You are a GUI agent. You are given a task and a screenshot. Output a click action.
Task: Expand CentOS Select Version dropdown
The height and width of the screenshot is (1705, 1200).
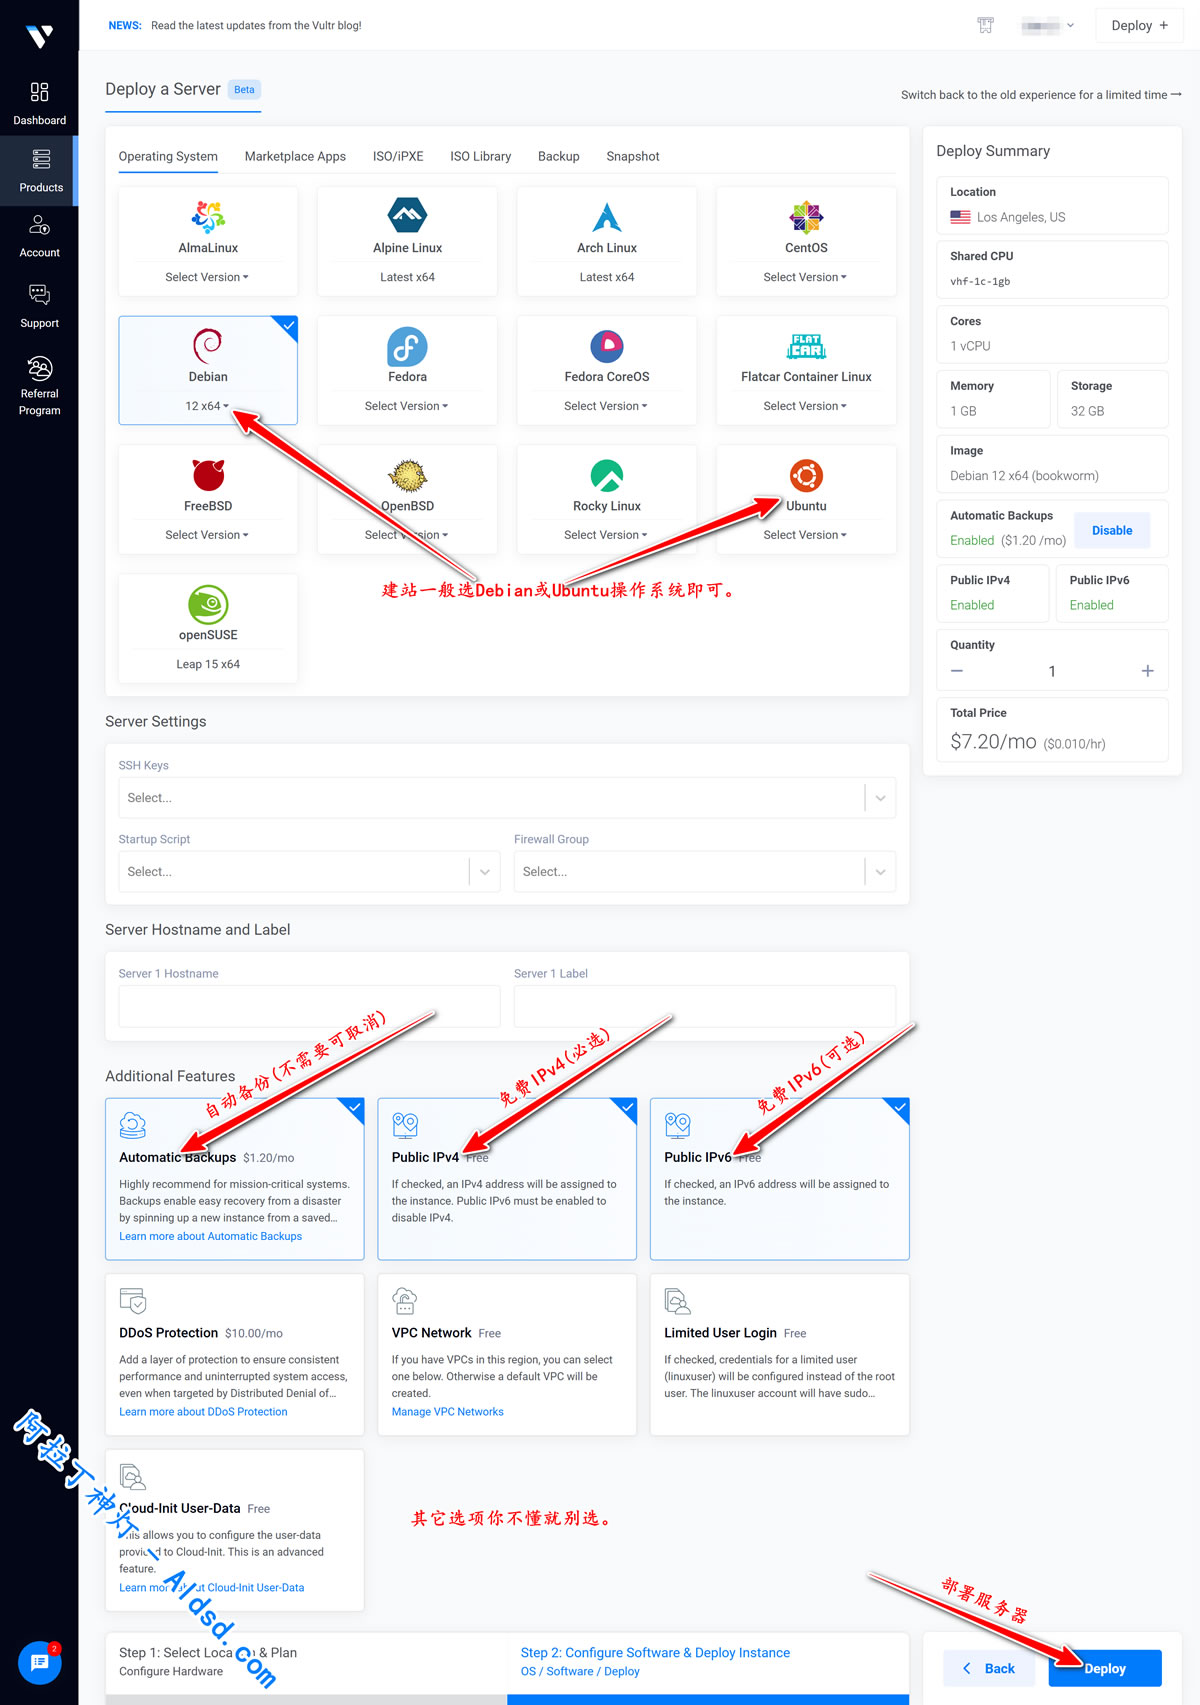pos(805,277)
